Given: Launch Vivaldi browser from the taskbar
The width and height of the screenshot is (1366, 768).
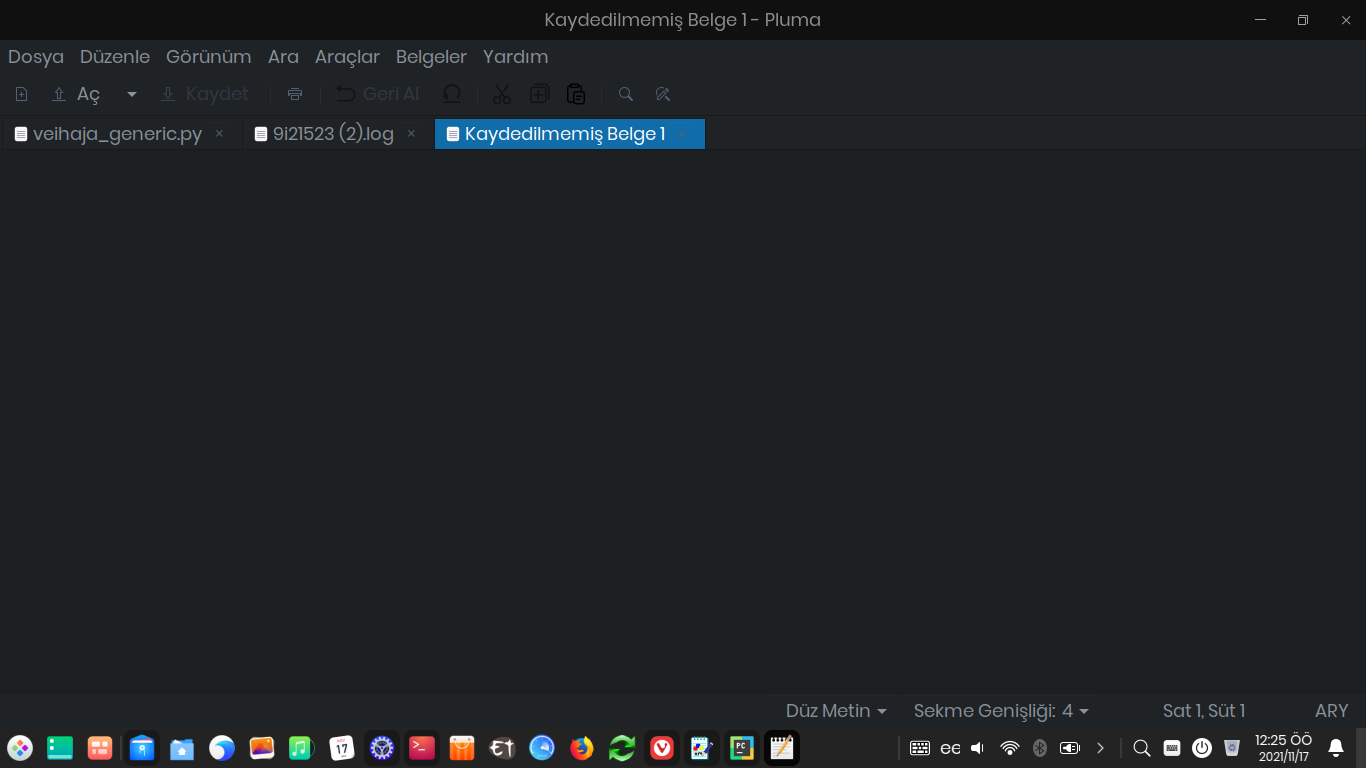Looking at the screenshot, I should coord(662,748).
